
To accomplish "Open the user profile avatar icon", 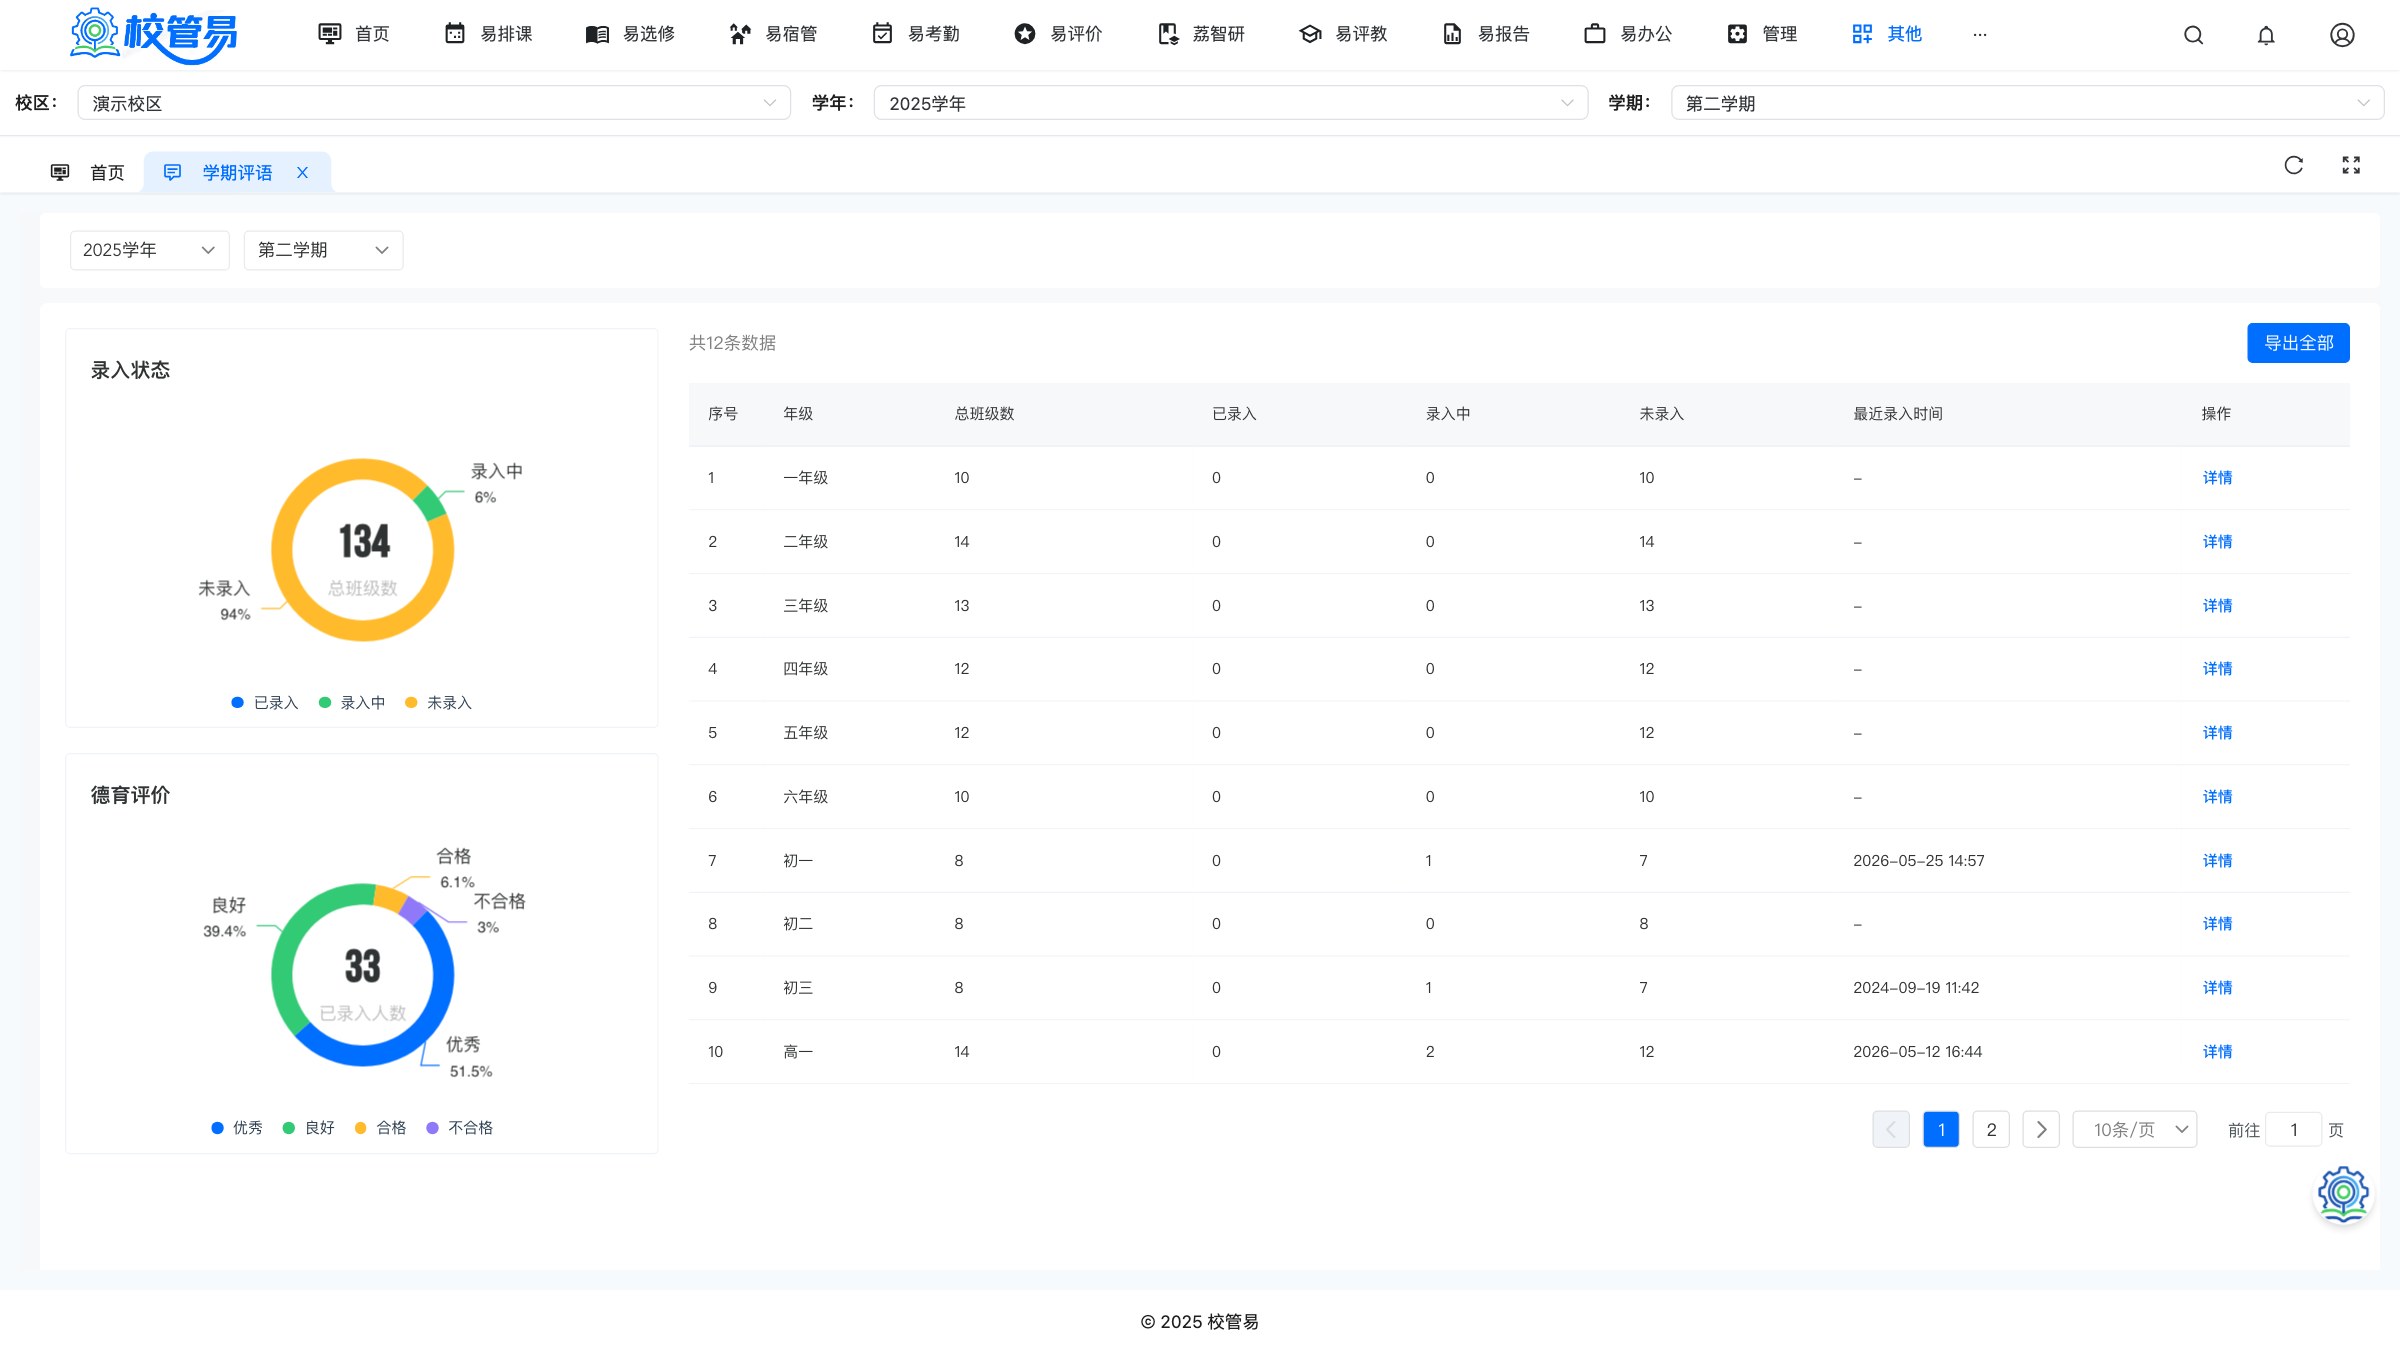I will [2342, 35].
